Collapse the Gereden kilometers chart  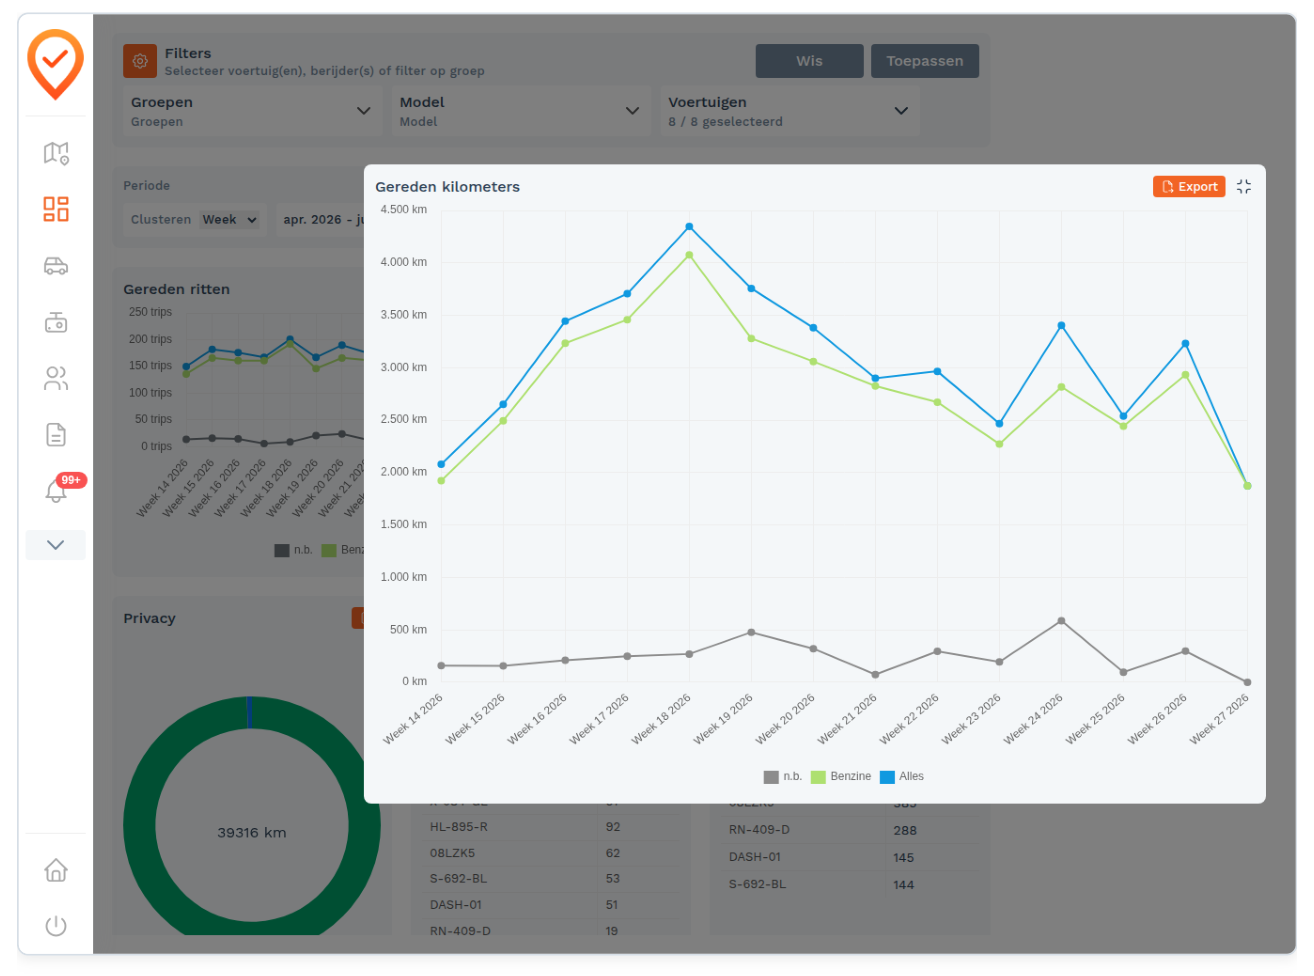point(1244,187)
